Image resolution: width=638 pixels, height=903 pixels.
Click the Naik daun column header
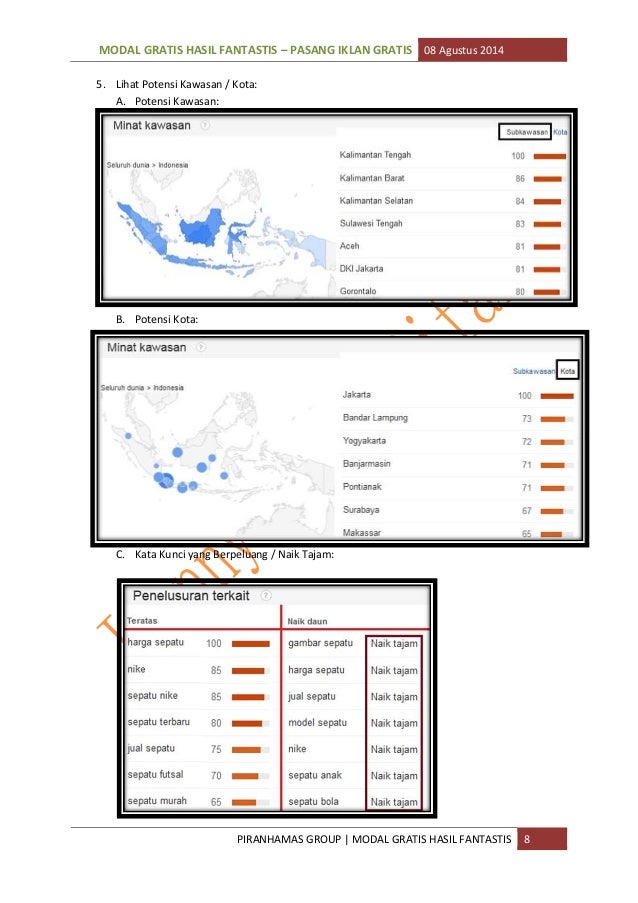[x=307, y=621]
